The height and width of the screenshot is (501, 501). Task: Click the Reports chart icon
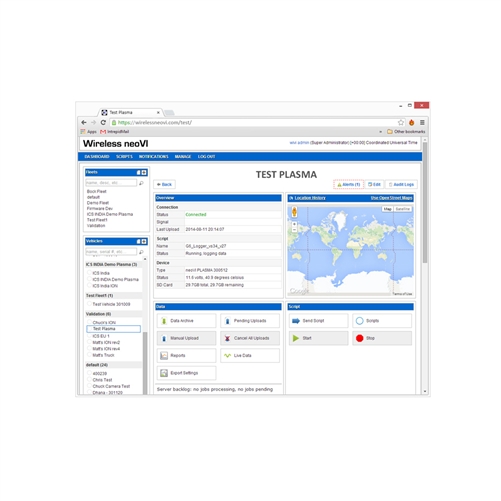[x=164, y=355]
